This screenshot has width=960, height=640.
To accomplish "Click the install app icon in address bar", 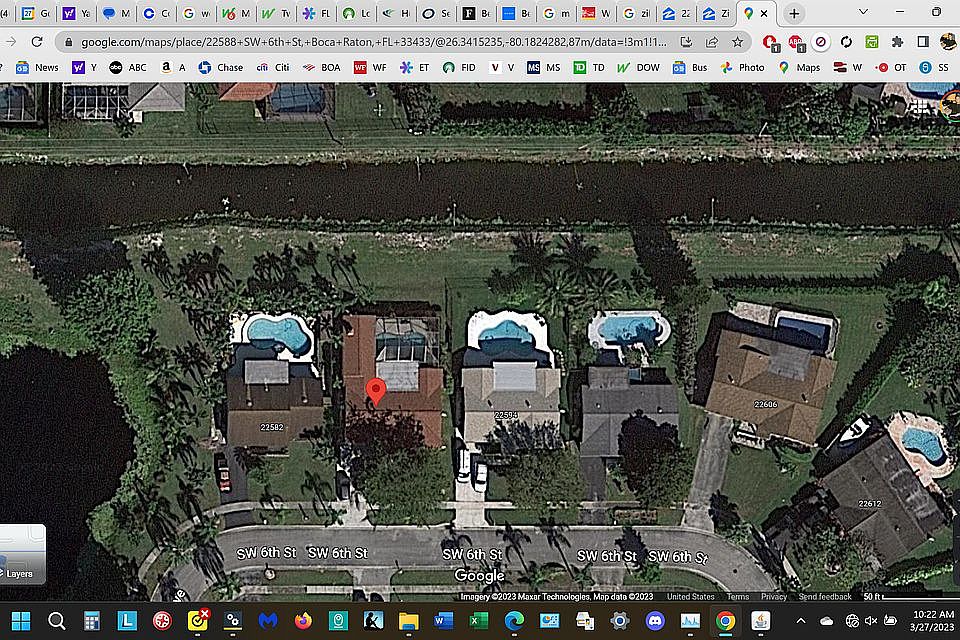I will tap(686, 42).
